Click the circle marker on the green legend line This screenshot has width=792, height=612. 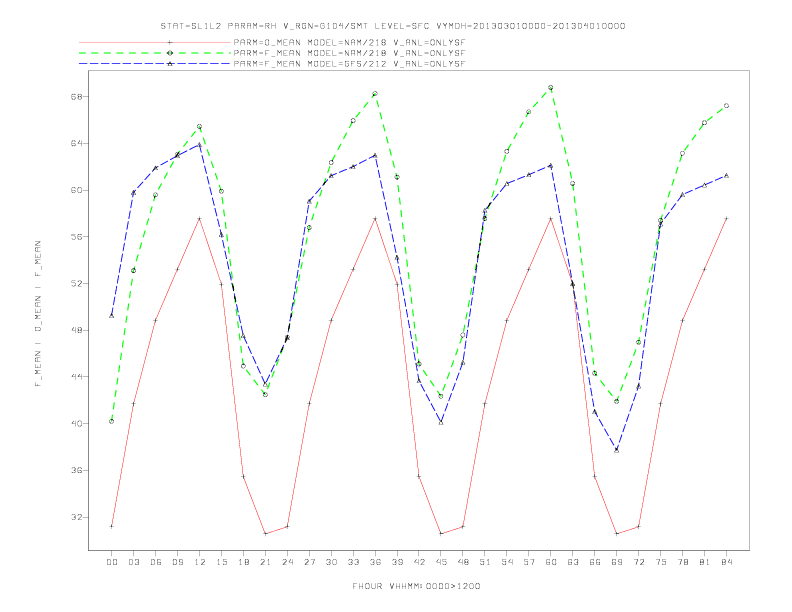(x=170, y=53)
